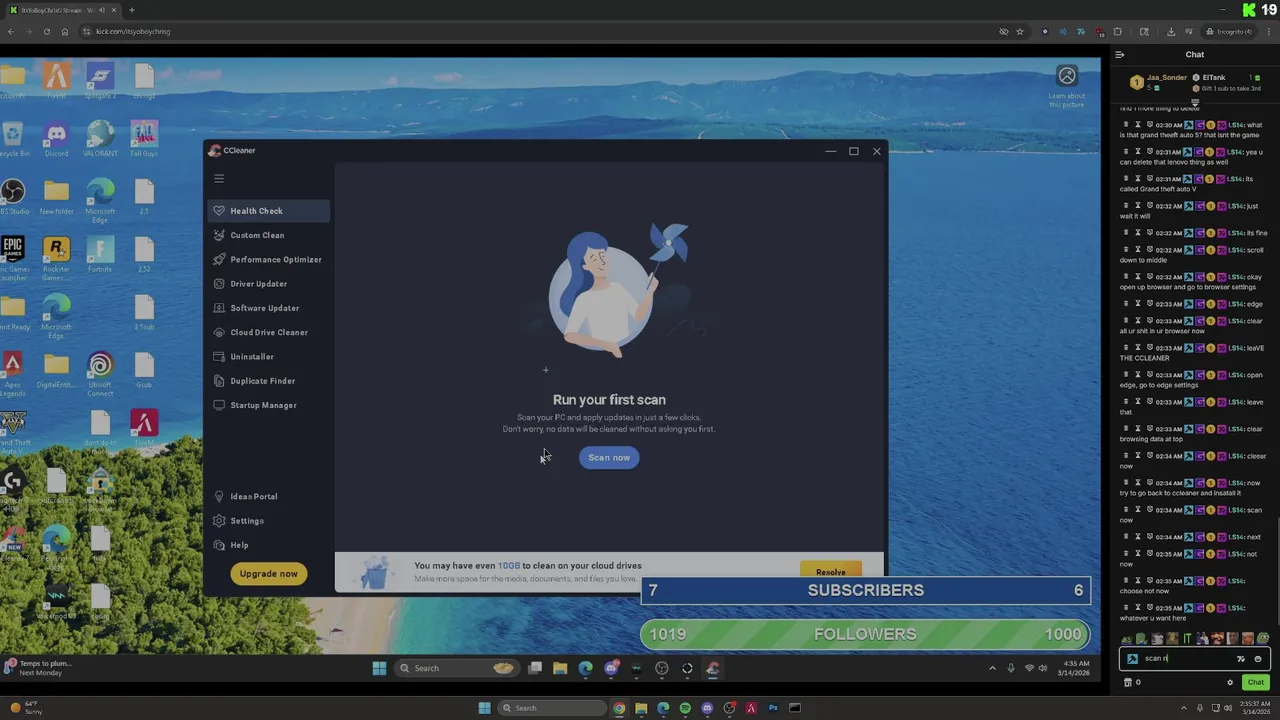
Task: Click Upgrade now in CCleaner
Action: coord(268,574)
